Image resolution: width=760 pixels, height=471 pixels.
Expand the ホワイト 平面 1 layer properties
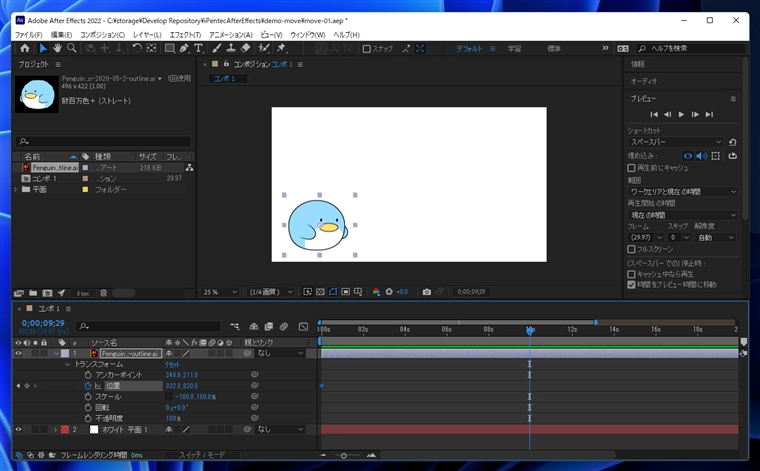tap(55, 429)
